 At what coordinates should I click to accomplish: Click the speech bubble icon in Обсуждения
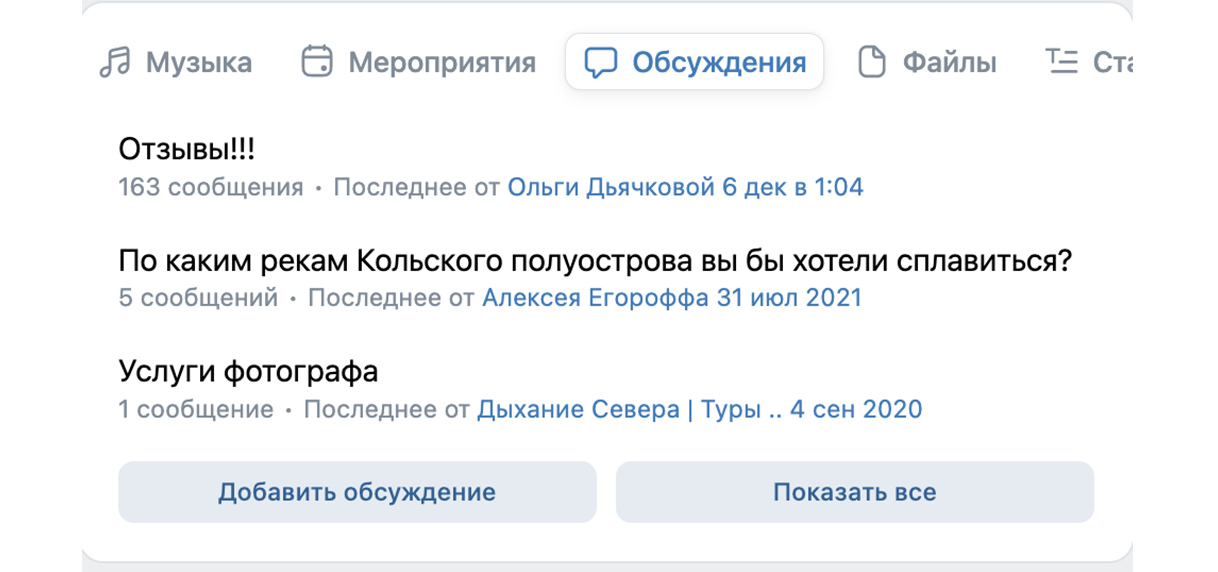(600, 62)
